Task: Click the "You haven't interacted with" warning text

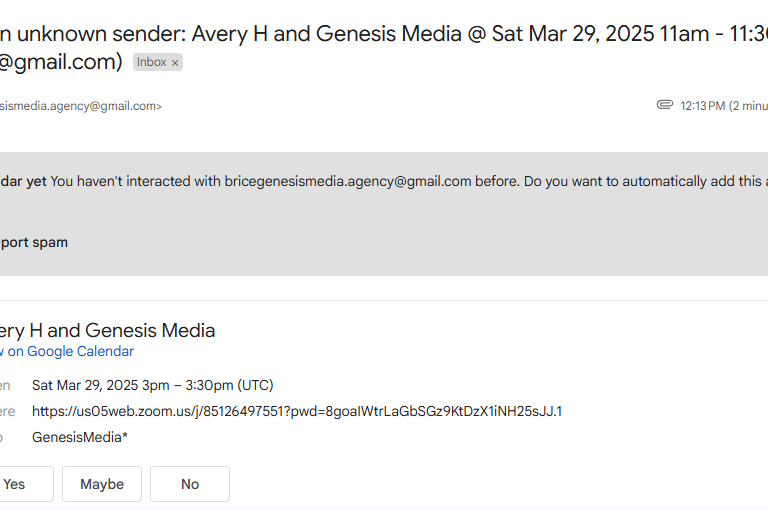Action: tap(136, 181)
